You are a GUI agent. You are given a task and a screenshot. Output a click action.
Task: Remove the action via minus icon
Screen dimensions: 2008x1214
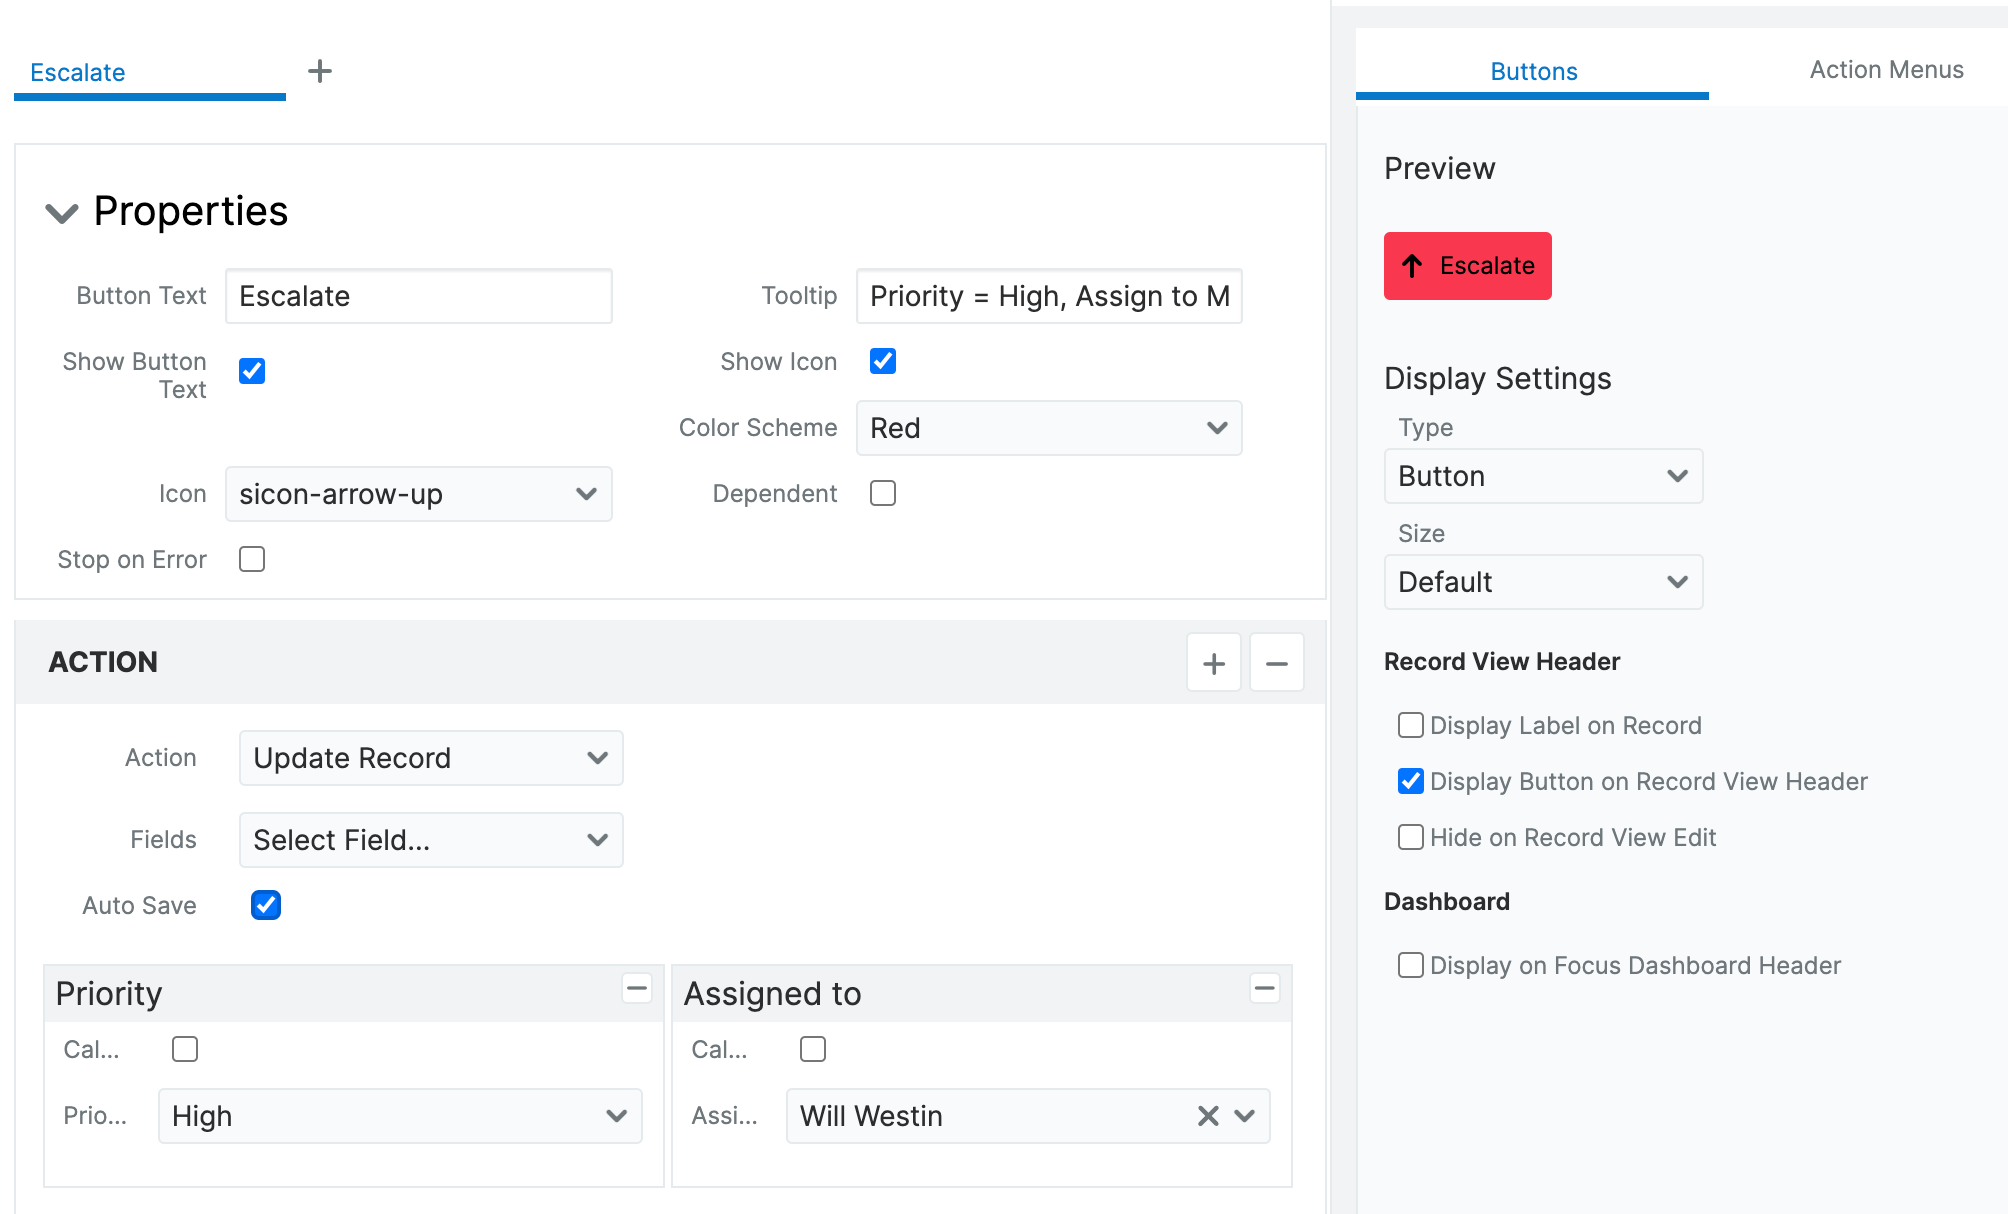point(1277,662)
